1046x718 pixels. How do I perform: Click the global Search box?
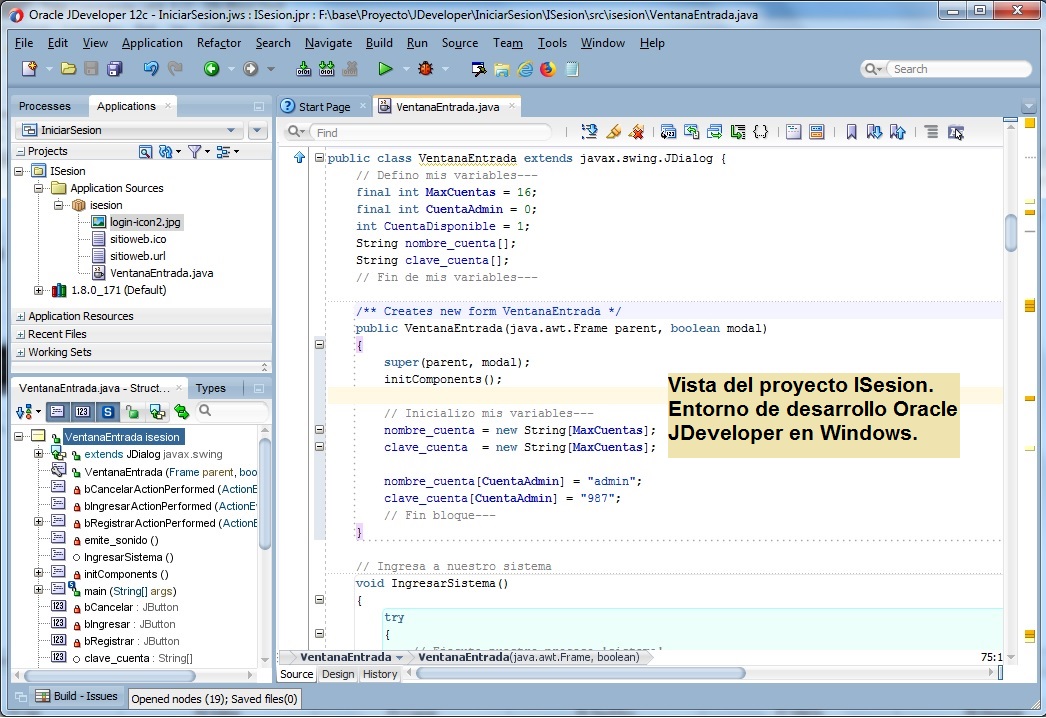pyautogui.click(x=961, y=69)
